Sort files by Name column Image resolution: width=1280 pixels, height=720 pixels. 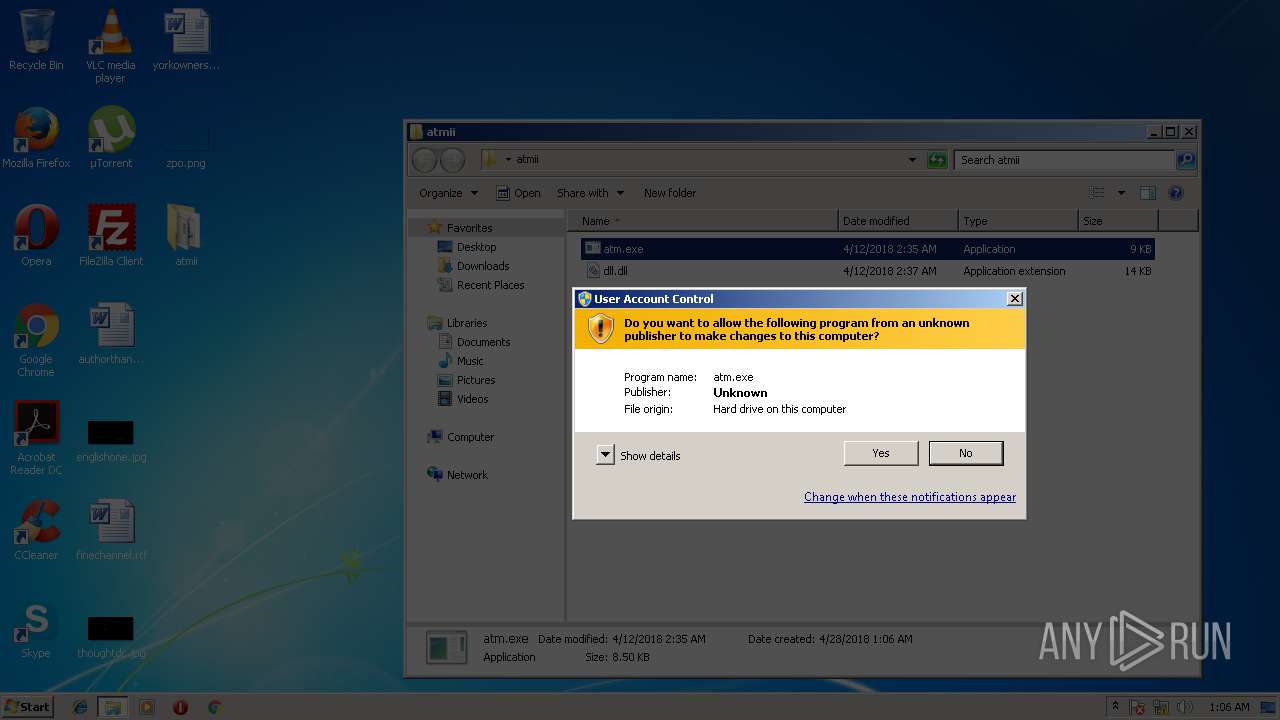[703, 221]
